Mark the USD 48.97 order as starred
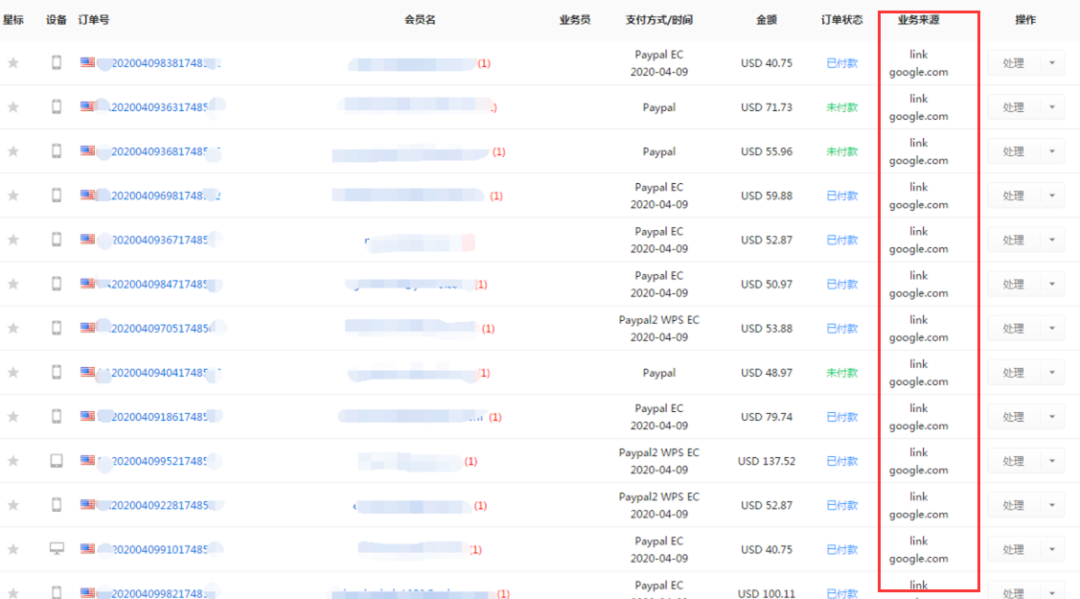 [13, 372]
